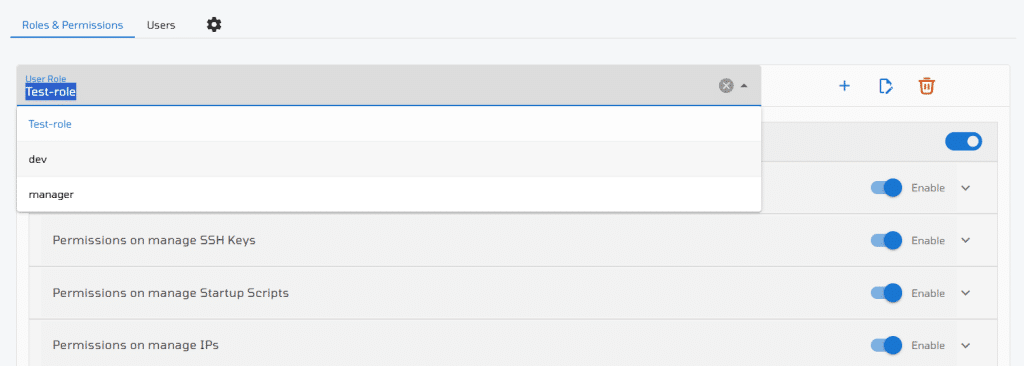Expand the manage SSH Keys chevron
Screen dimensions: 1024x366
(966, 241)
